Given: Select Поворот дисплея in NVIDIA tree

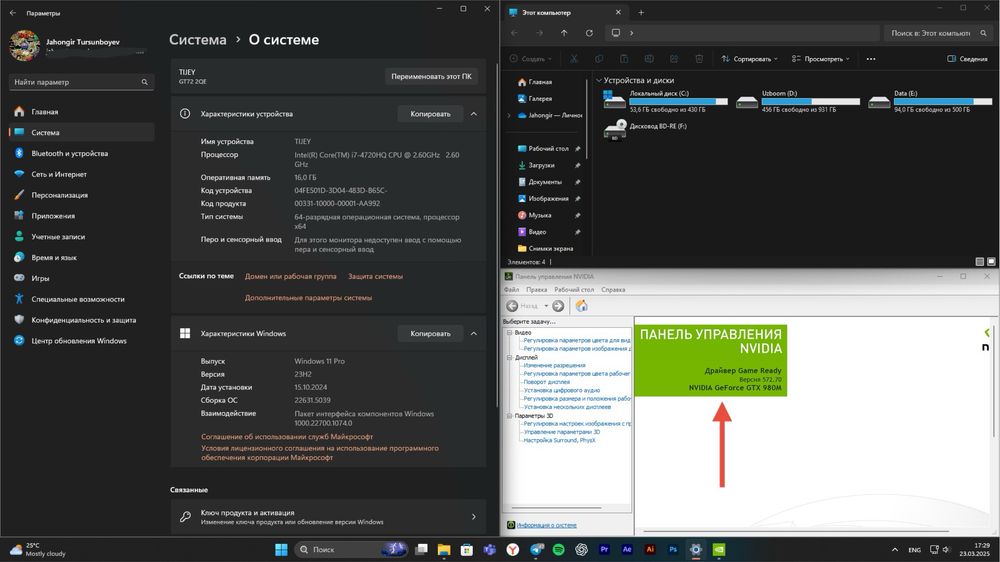Looking at the screenshot, I should (x=547, y=382).
